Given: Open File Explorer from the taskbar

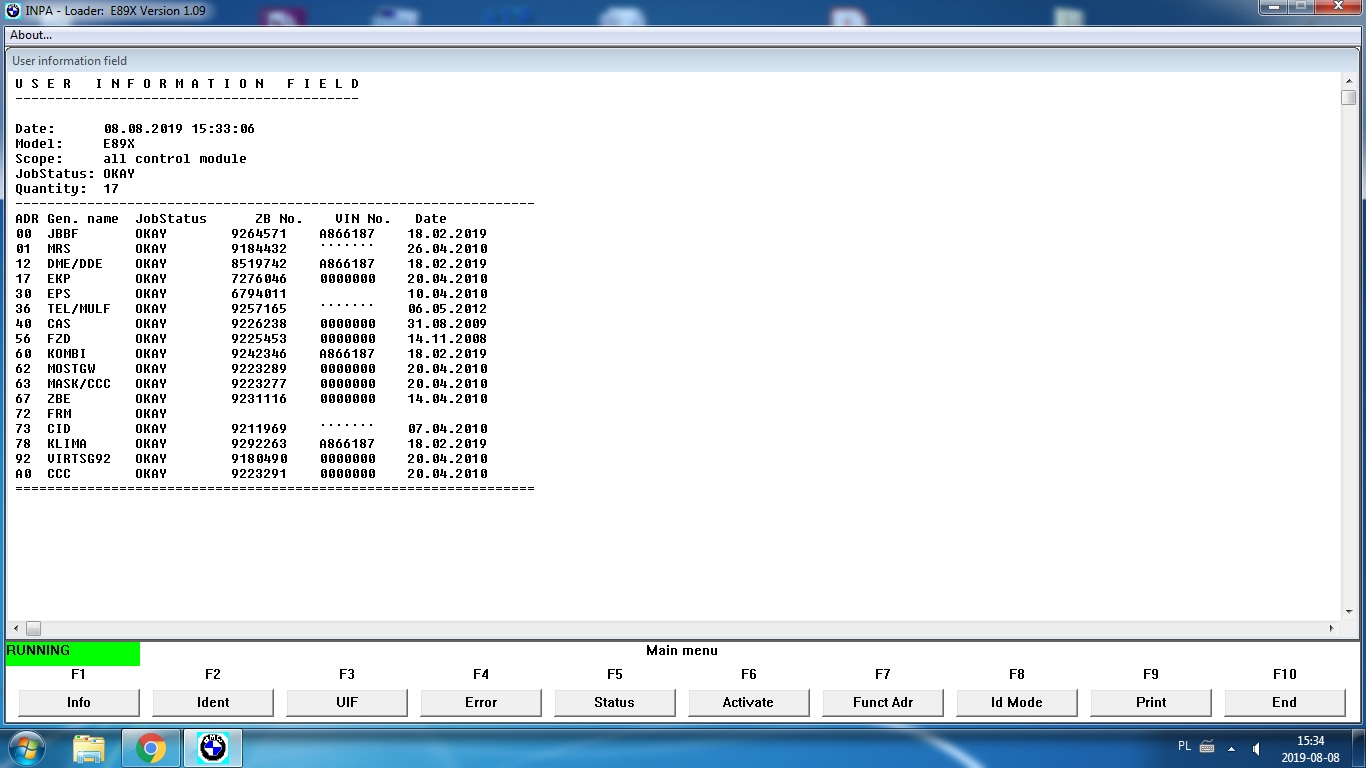Looking at the screenshot, I should point(89,748).
